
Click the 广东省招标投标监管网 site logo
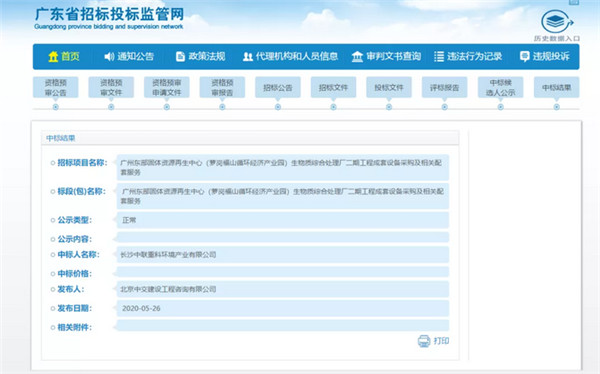click(109, 18)
